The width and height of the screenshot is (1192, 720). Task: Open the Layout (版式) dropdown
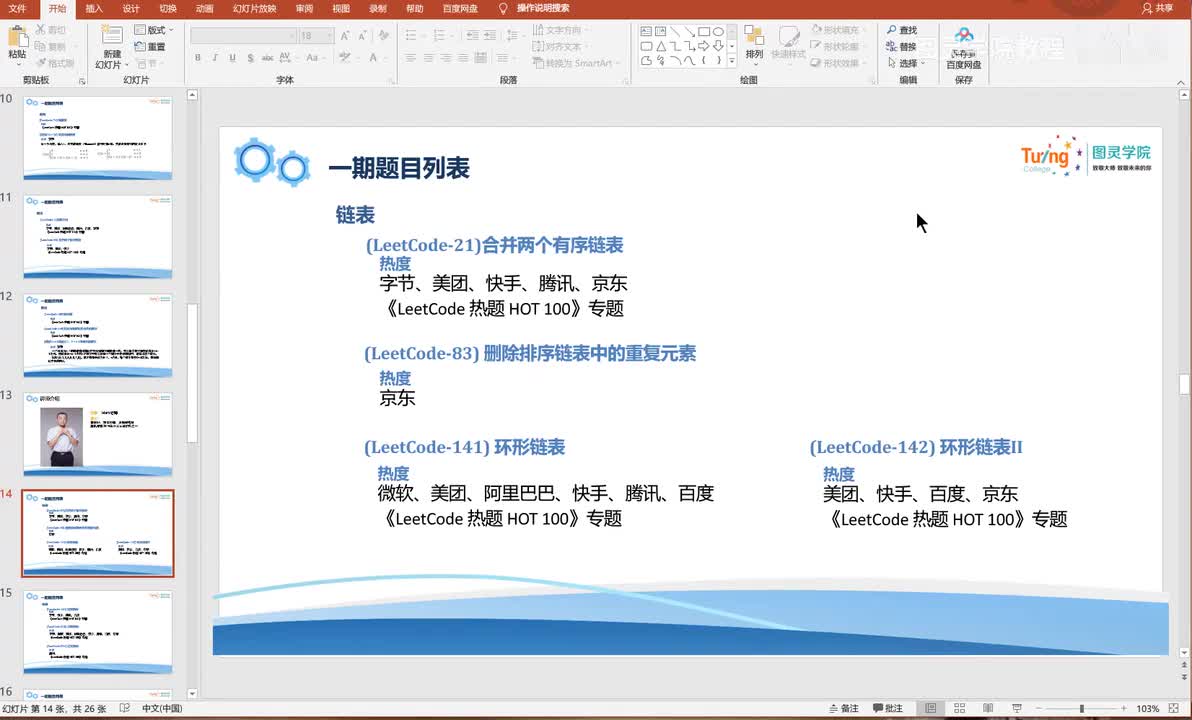(155, 30)
